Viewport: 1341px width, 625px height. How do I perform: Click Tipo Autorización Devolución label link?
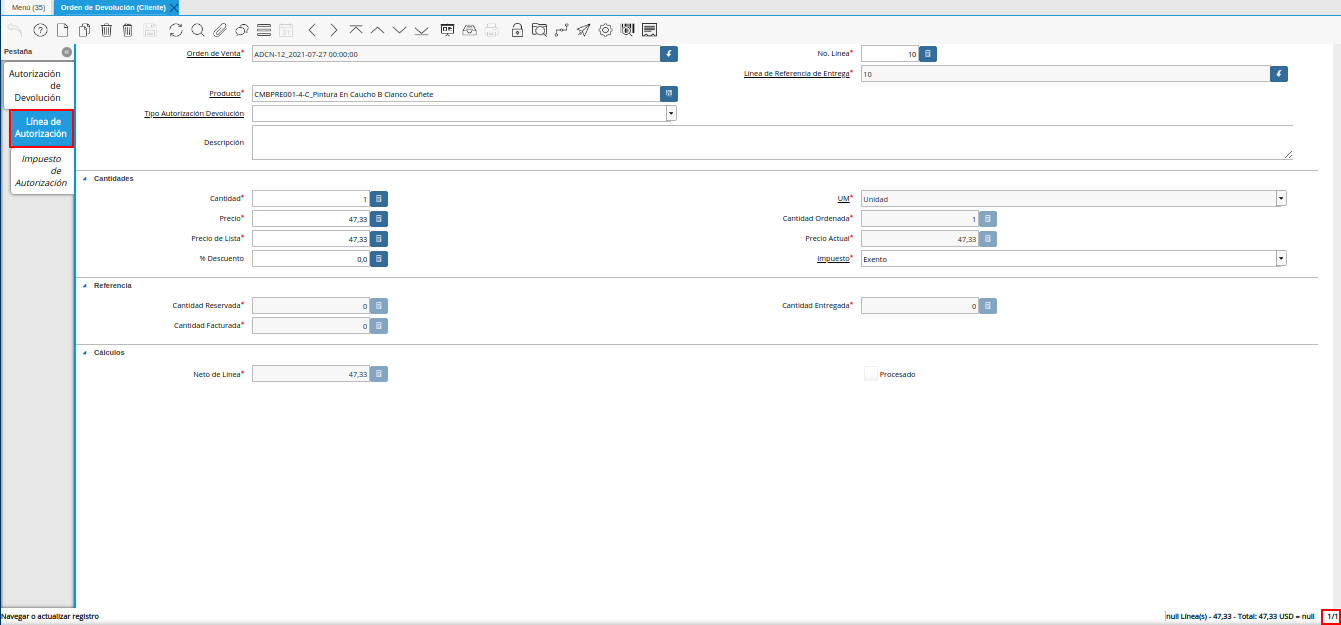pos(194,114)
